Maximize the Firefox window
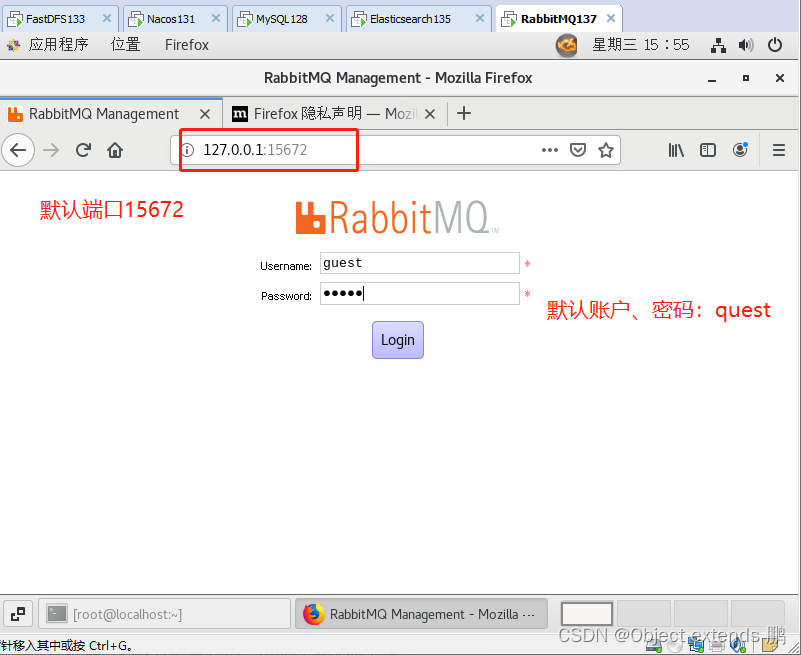Screen dimensions: 801x655 click(x=746, y=78)
